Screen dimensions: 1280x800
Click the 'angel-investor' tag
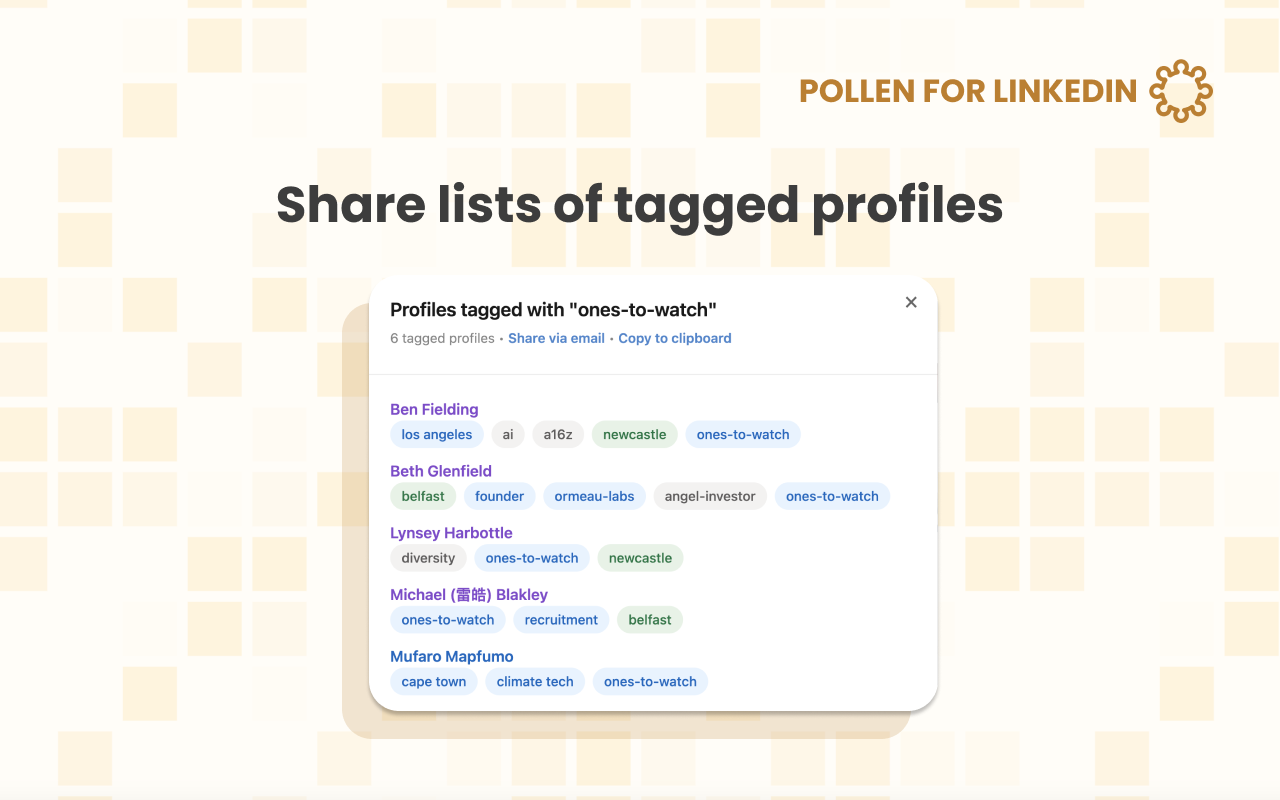710,496
